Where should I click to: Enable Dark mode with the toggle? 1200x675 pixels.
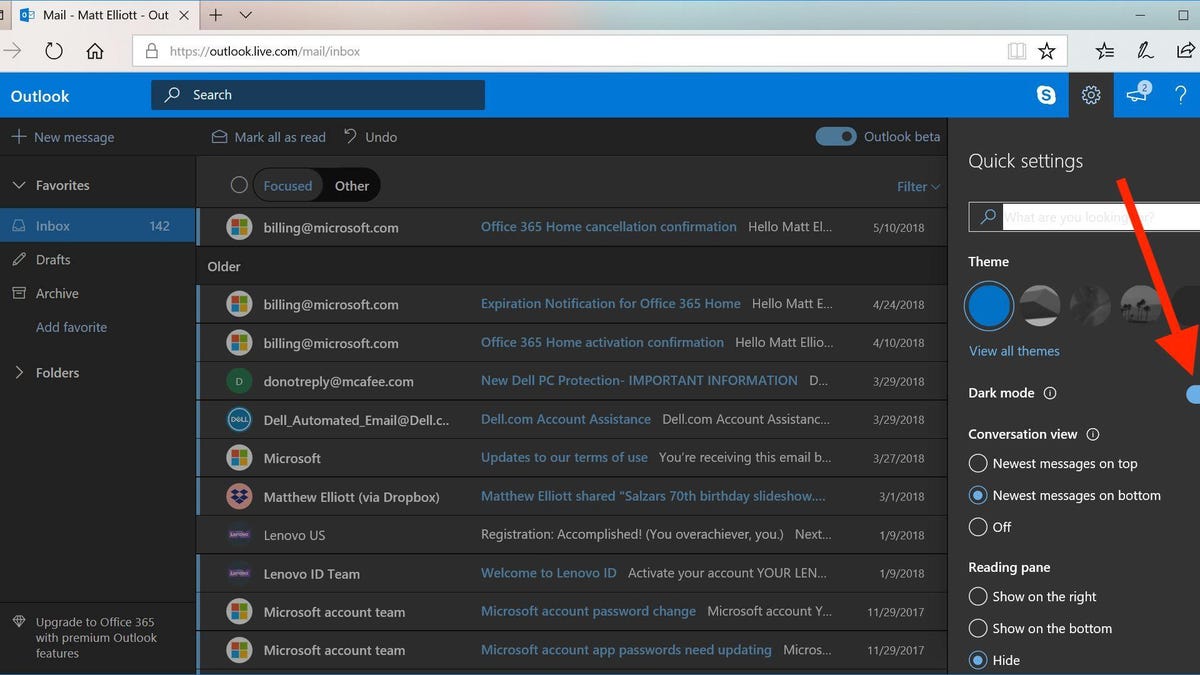(x=1195, y=394)
